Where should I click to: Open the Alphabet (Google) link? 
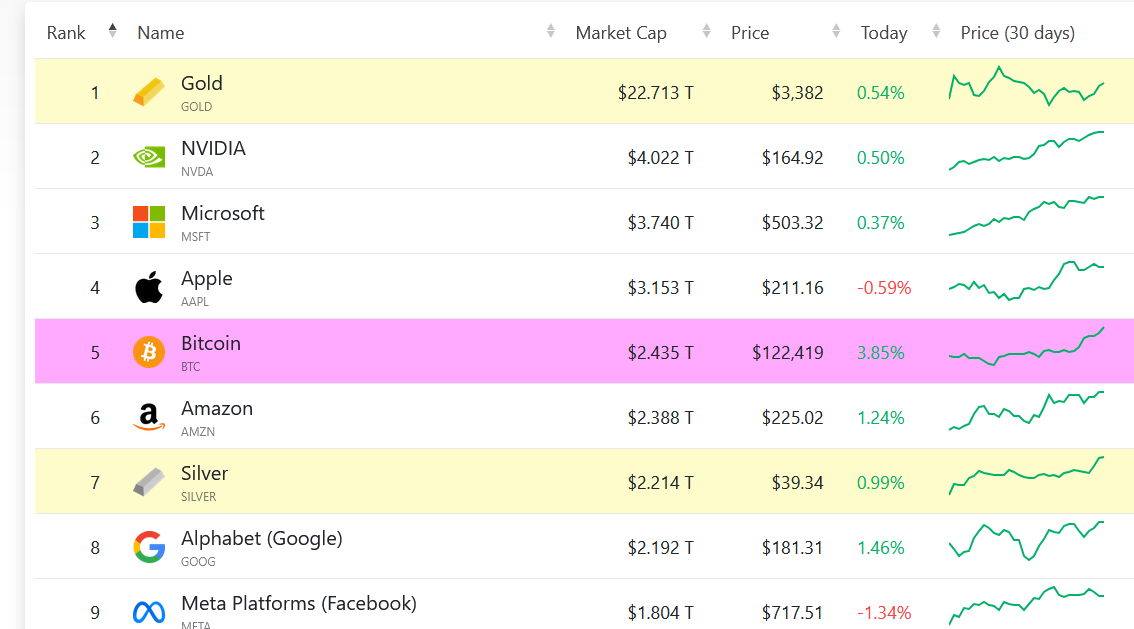[x=261, y=538]
